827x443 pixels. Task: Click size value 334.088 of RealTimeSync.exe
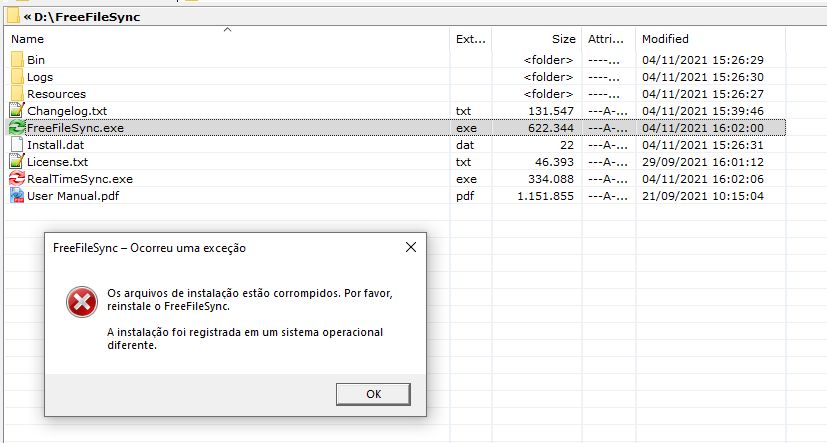pos(551,179)
